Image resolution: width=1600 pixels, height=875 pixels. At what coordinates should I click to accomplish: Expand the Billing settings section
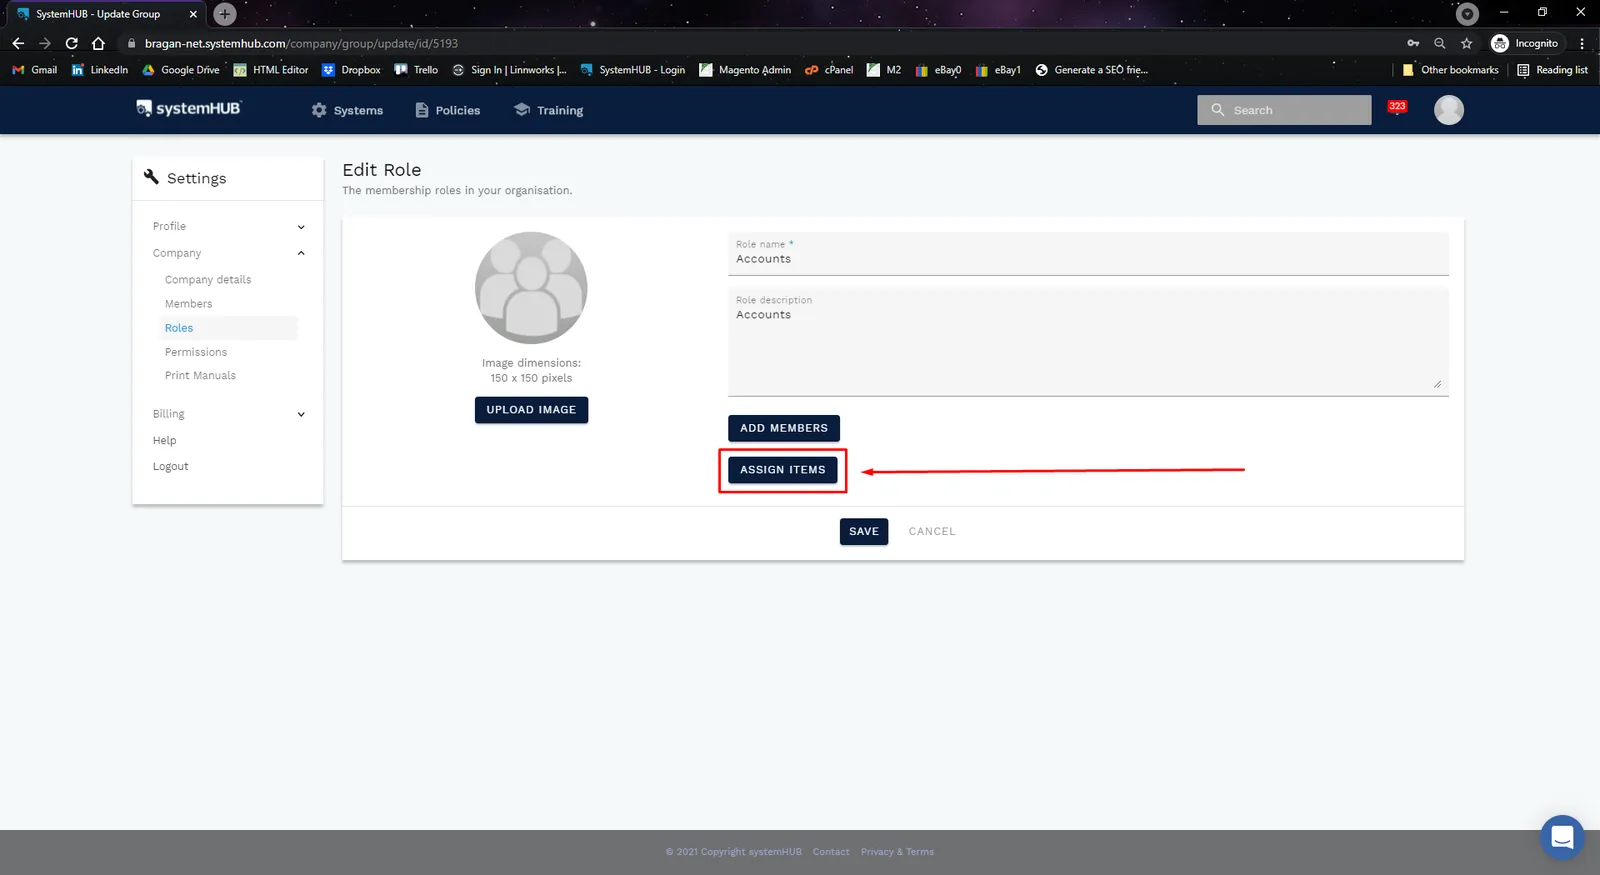(229, 414)
